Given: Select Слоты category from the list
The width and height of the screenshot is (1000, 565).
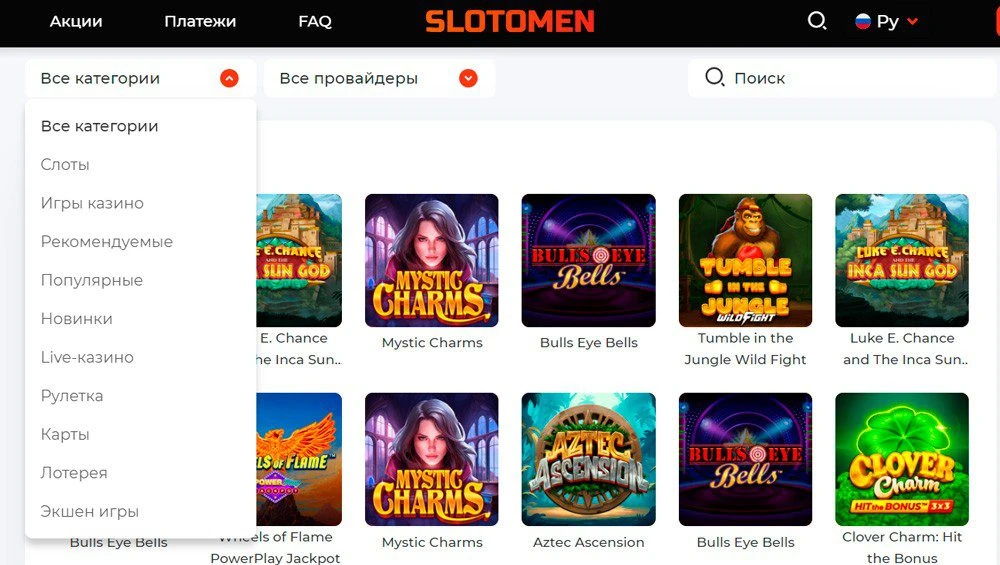Looking at the screenshot, I should click(65, 165).
